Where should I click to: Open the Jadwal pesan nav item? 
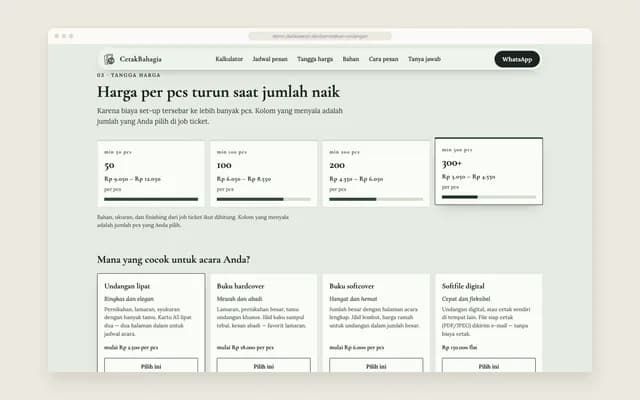pyautogui.click(x=270, y=59)
